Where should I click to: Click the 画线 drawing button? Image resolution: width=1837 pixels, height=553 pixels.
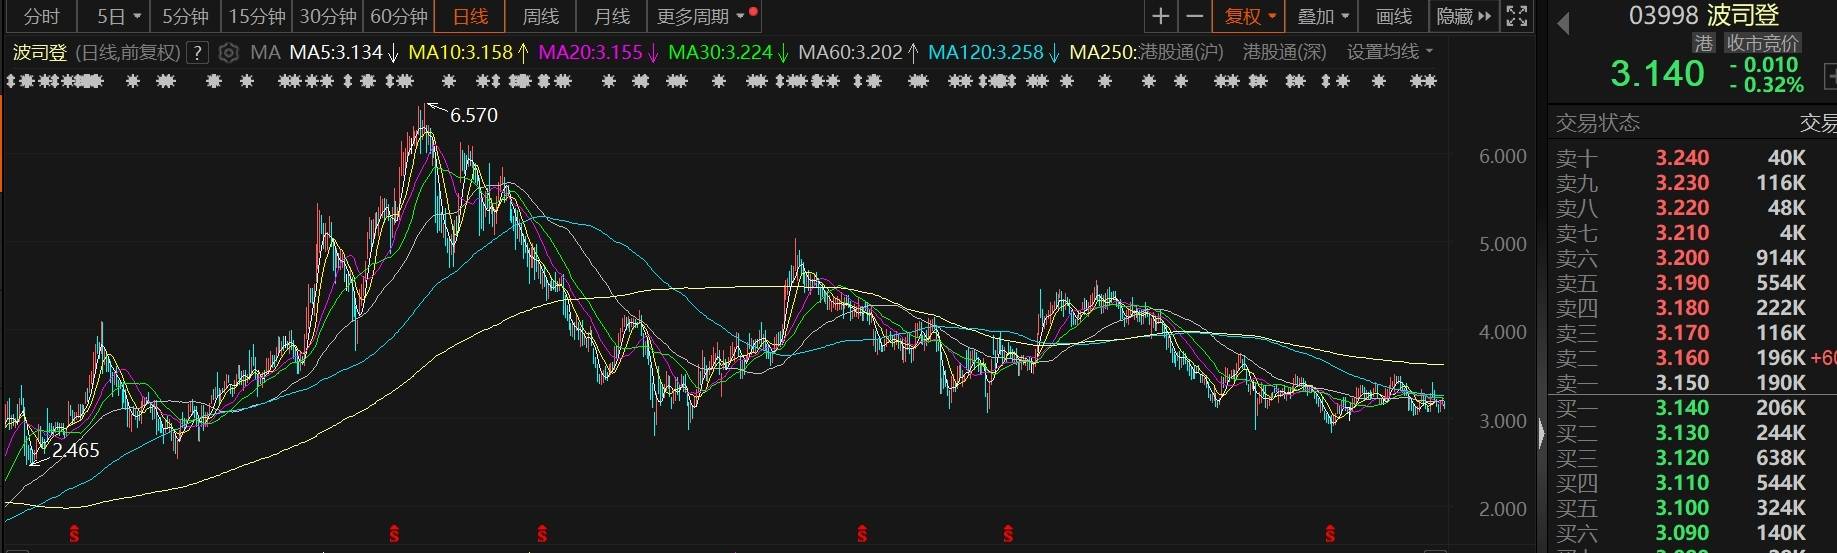1393,16
